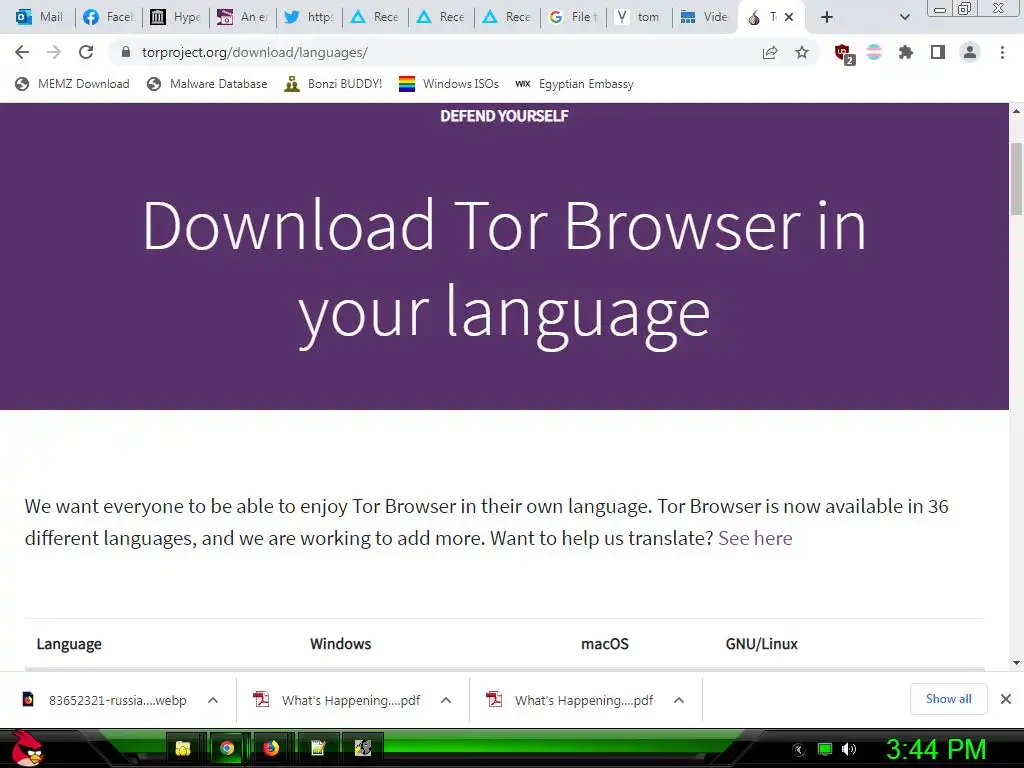
Task: Click the 3:44 PM clock
Action: pos(936,749)
